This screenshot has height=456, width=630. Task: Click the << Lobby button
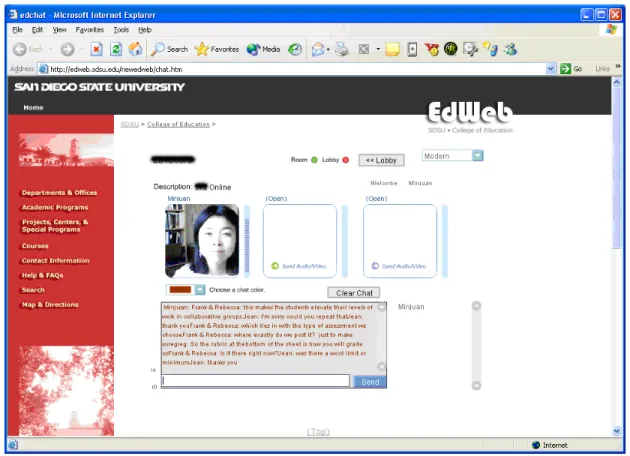click(x=381, y=160)
